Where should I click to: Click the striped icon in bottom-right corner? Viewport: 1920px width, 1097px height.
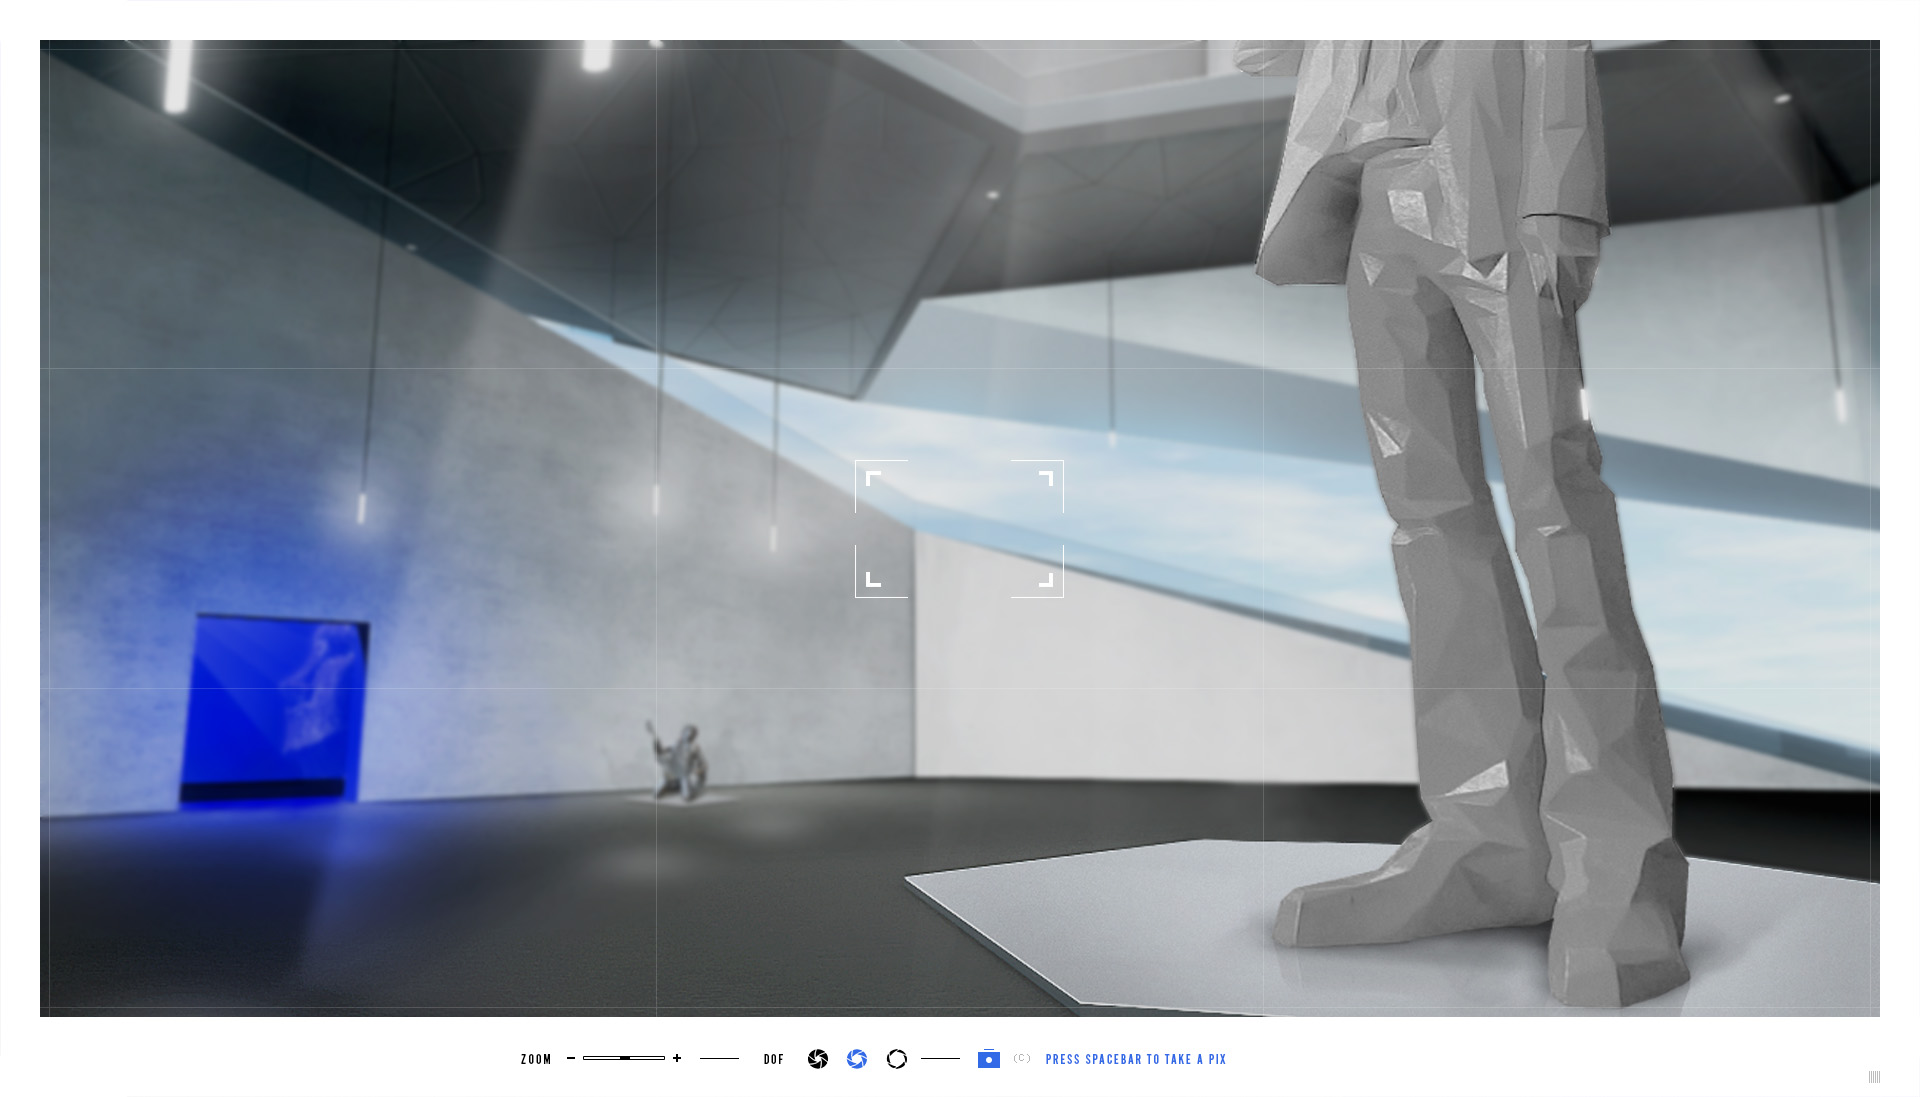coord(1874,1077)
